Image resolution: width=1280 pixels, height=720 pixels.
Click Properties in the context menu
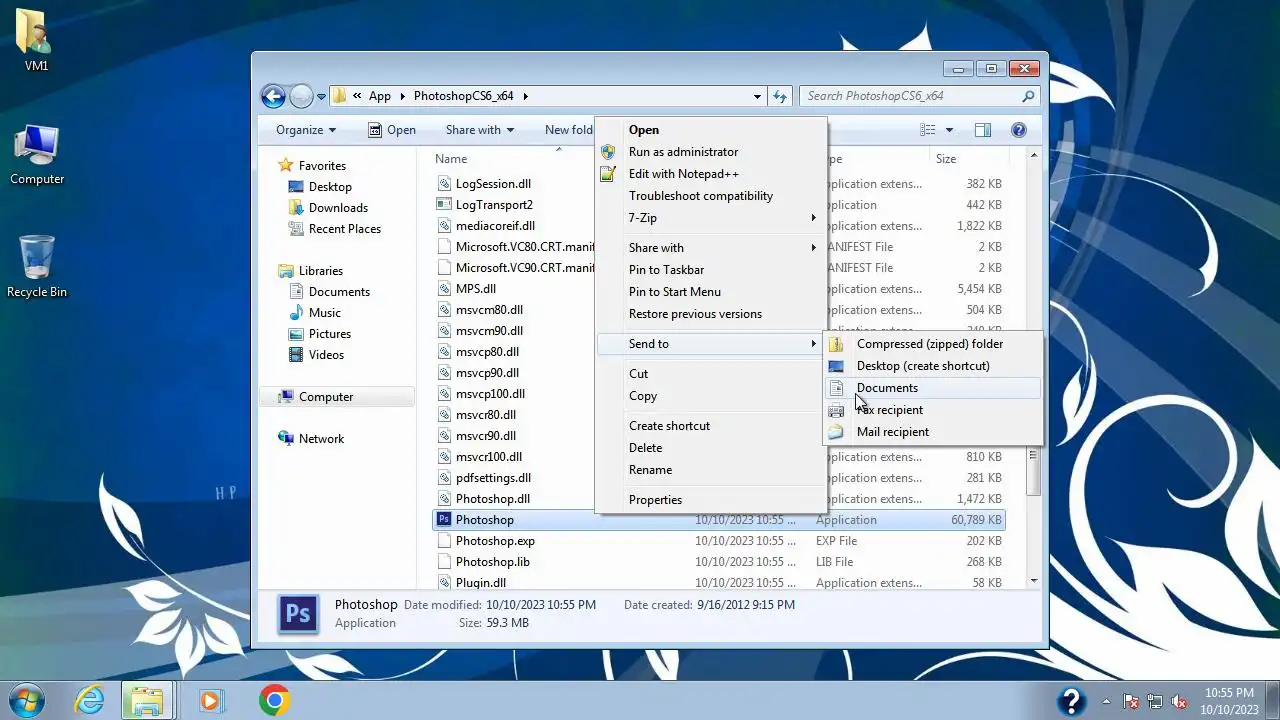[655, 500]
